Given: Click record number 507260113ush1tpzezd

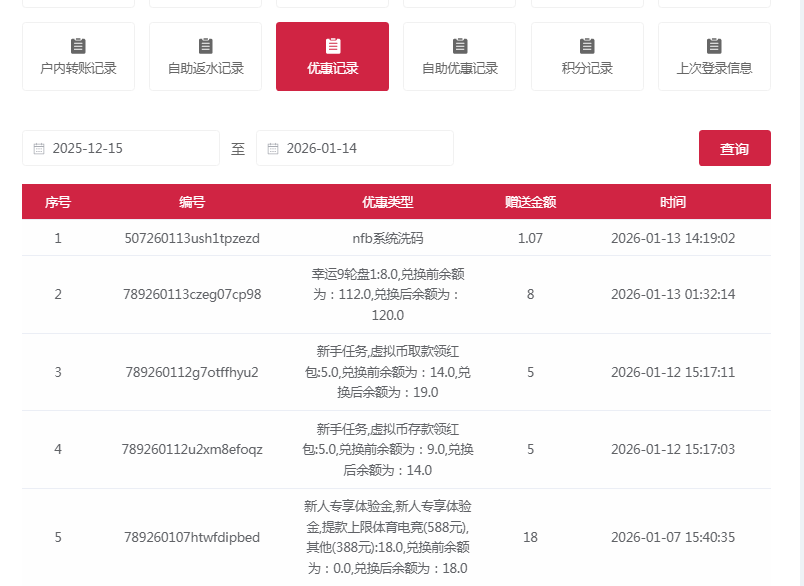Looking at the screenshot, I should (x=191, y=238).
